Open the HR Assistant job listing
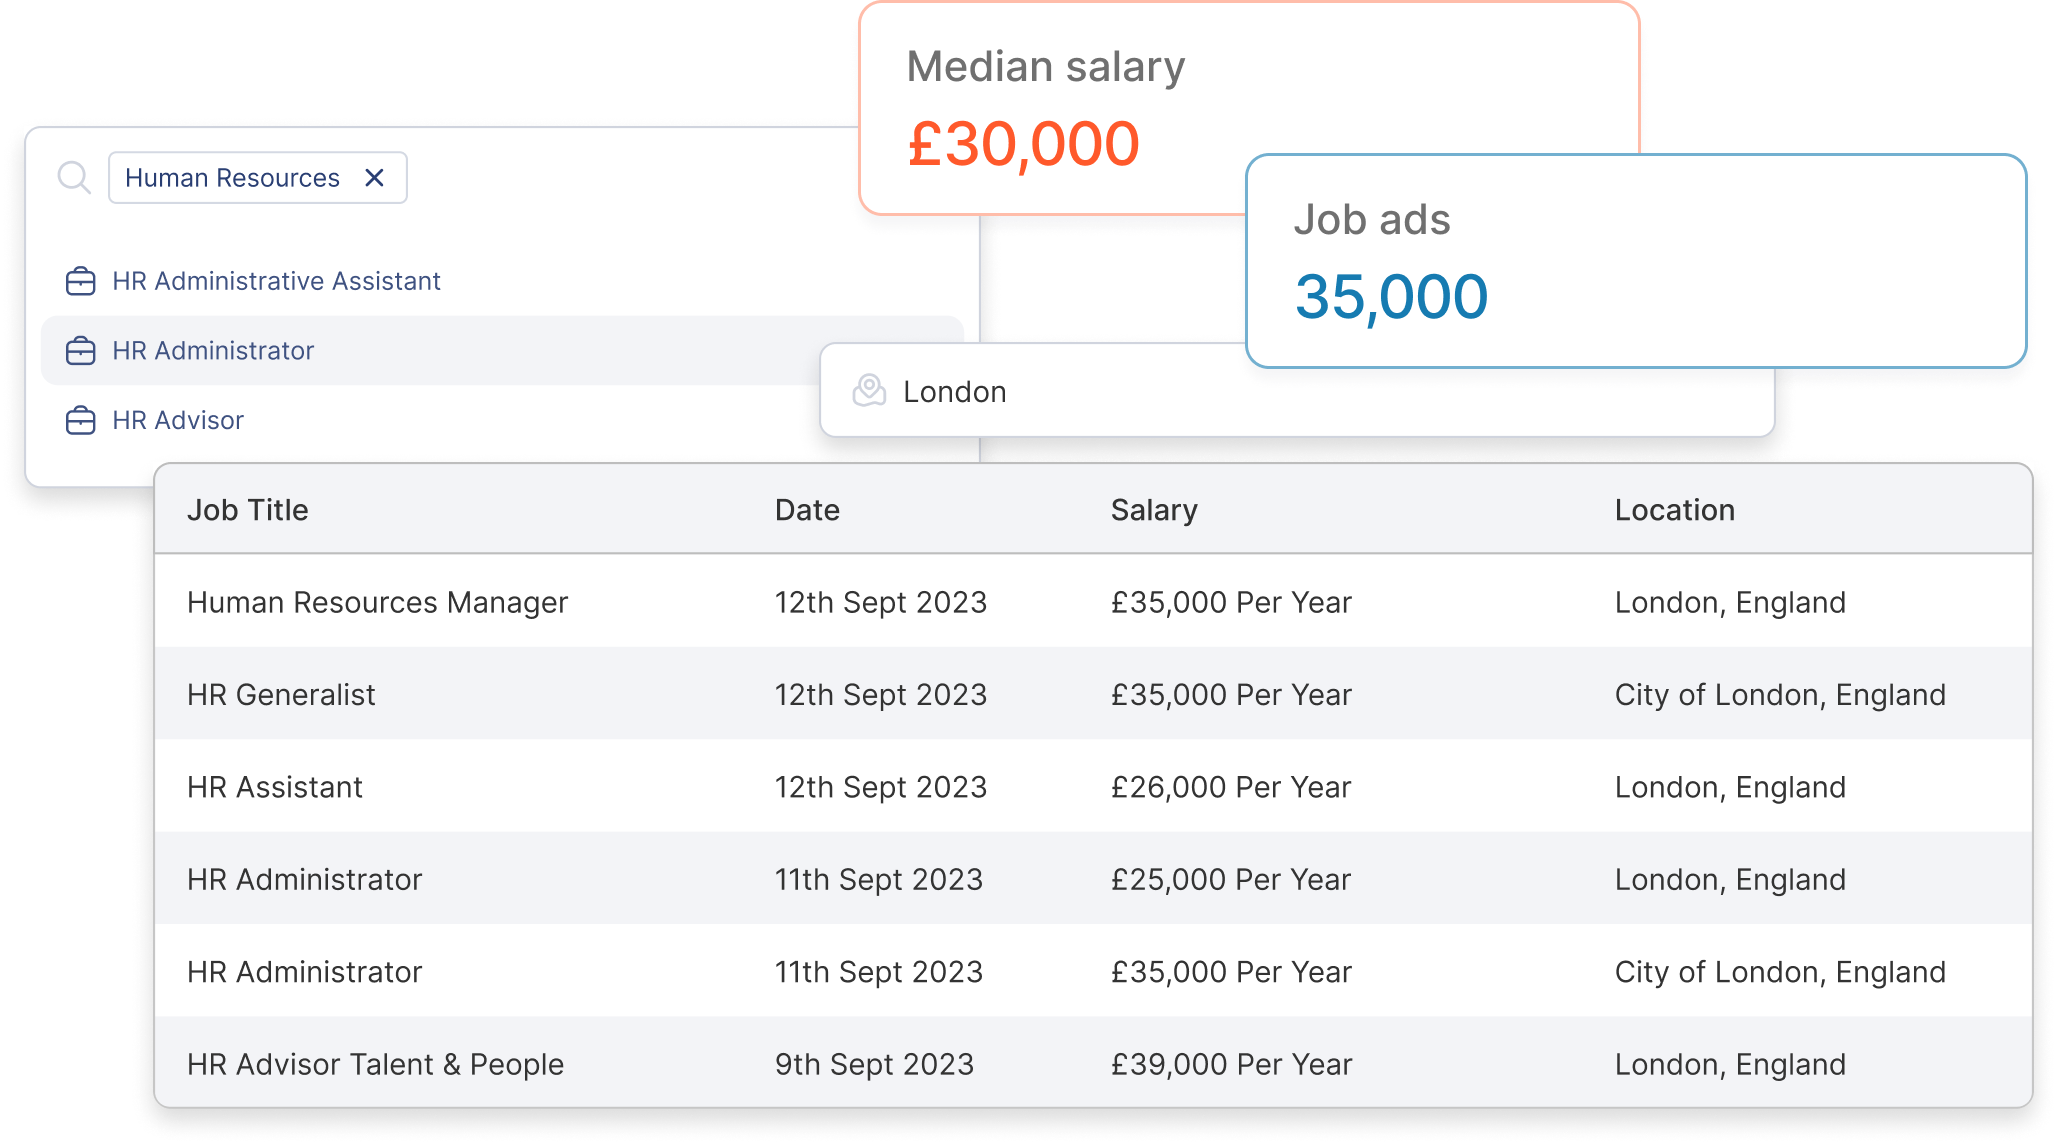This screenshot has height=1145, width=2058. [275, 787]
